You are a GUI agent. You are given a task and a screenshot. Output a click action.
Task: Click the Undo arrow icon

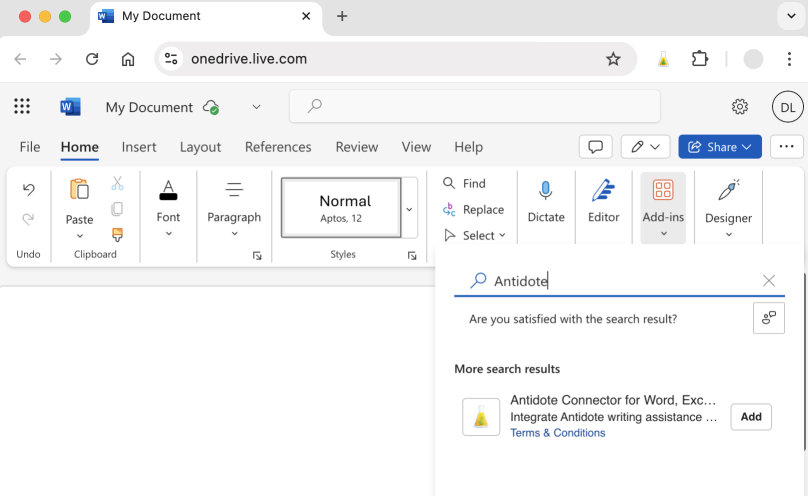pyautogui.click(x=28, y=189)
